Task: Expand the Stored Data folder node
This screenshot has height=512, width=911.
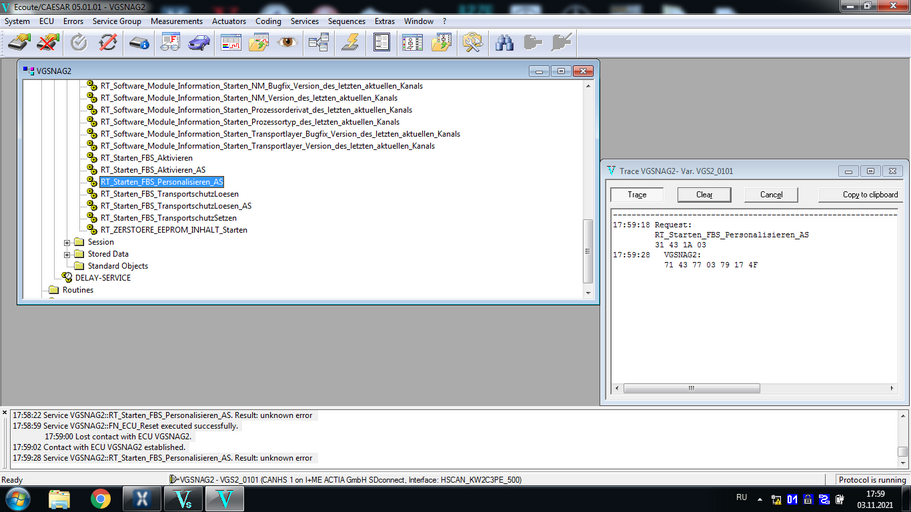Action: pyautogui.click(x=67, y=255)
